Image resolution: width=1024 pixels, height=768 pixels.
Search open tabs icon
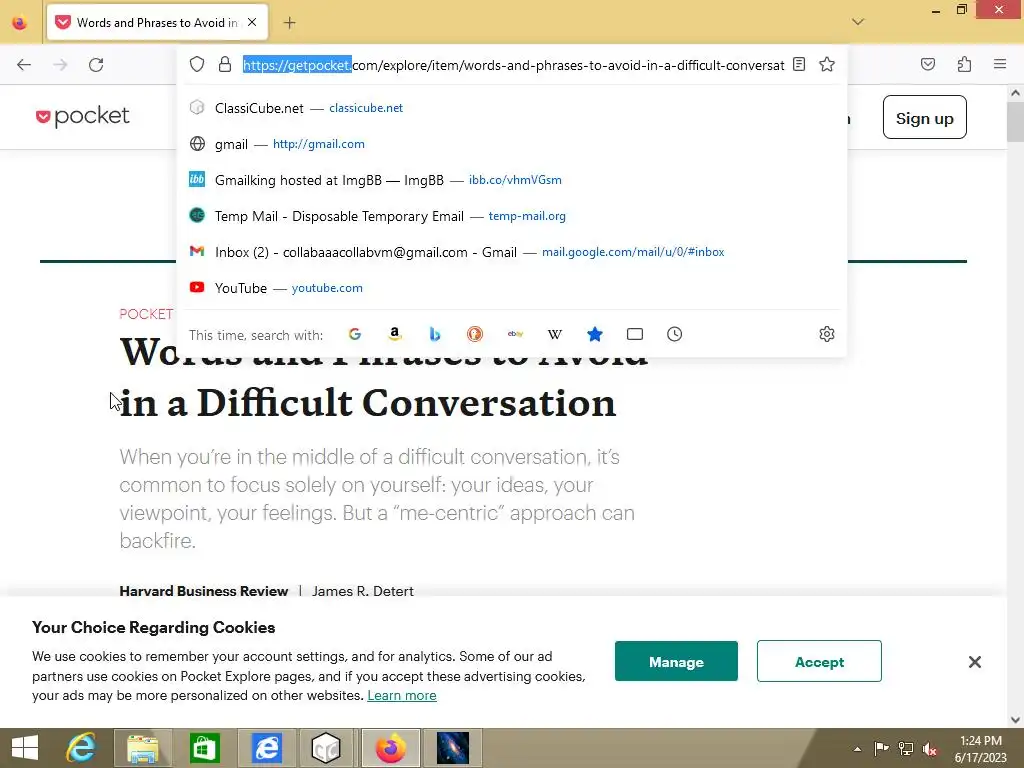coord(635,334)
